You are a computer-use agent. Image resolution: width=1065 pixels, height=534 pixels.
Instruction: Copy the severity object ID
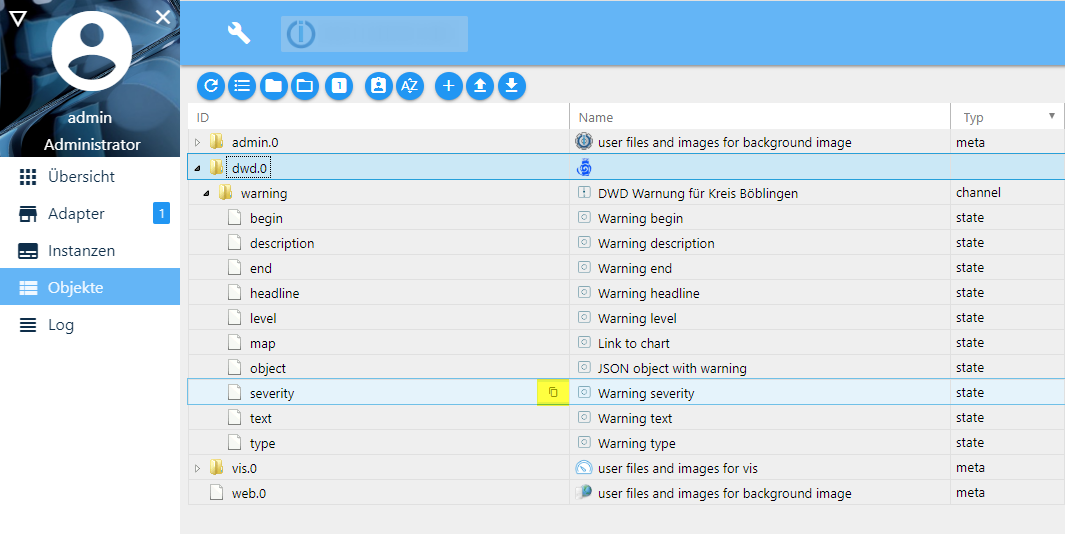pyautogui.click(x=553, y=393)
